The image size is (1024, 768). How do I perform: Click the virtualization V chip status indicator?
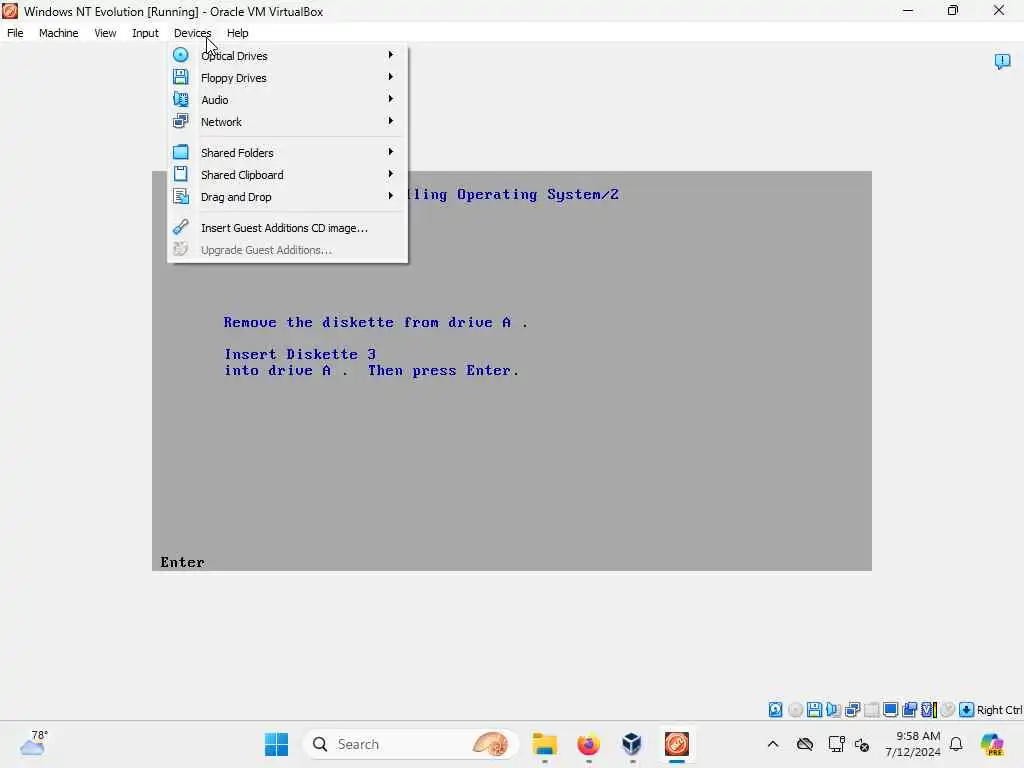929,710
